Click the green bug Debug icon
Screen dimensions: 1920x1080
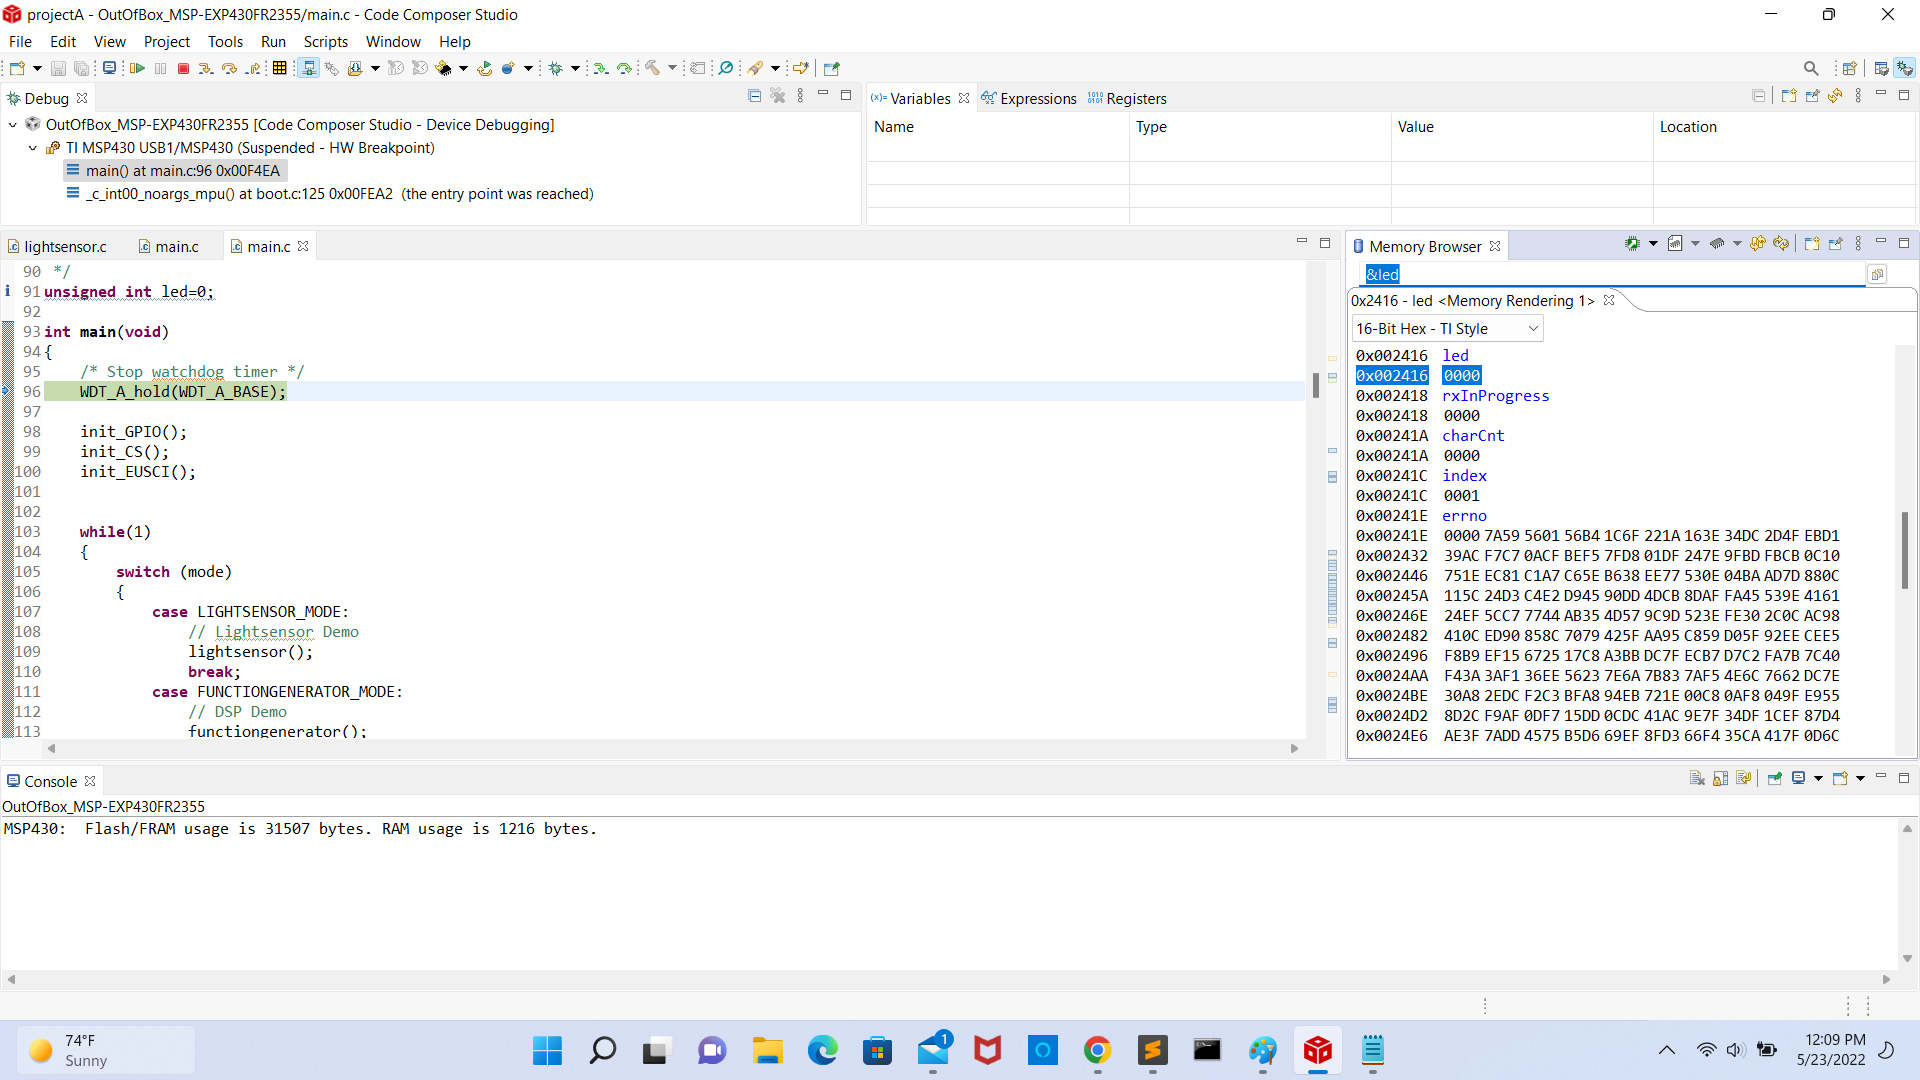[556, 68]
